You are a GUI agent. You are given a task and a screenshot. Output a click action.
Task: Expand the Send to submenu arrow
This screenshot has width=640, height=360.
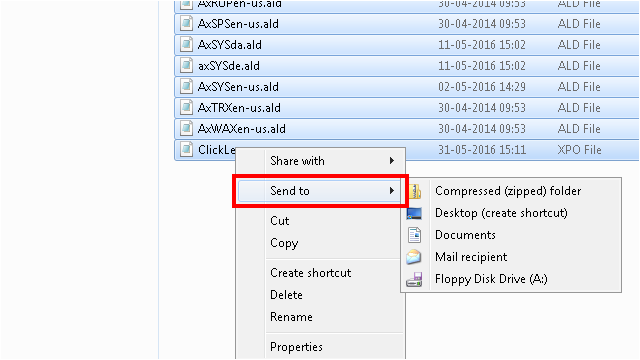click(392, 191)
